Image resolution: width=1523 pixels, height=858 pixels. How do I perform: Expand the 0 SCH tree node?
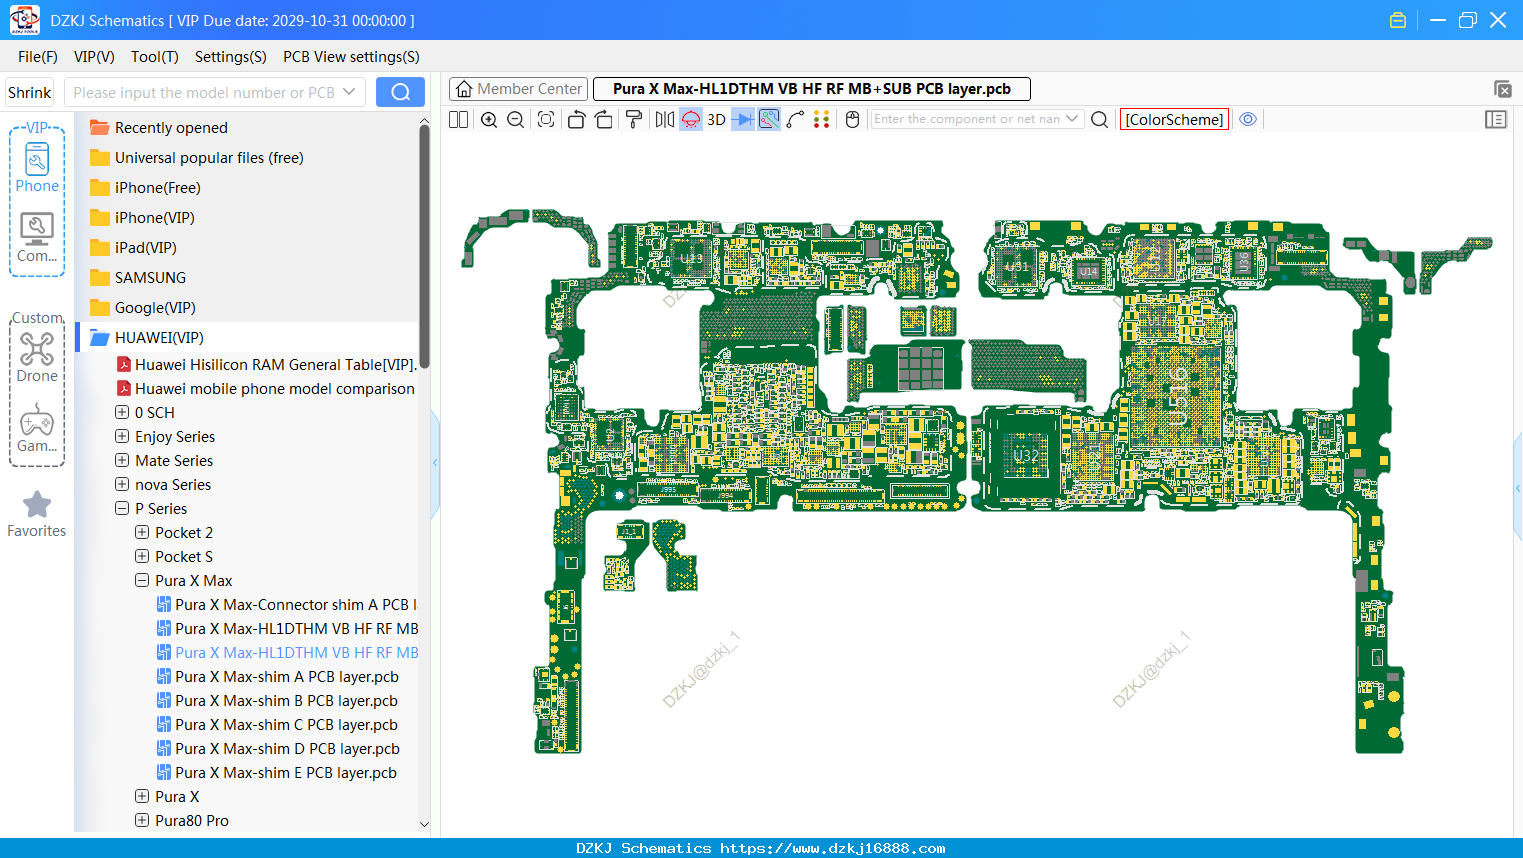coord(122,412)
